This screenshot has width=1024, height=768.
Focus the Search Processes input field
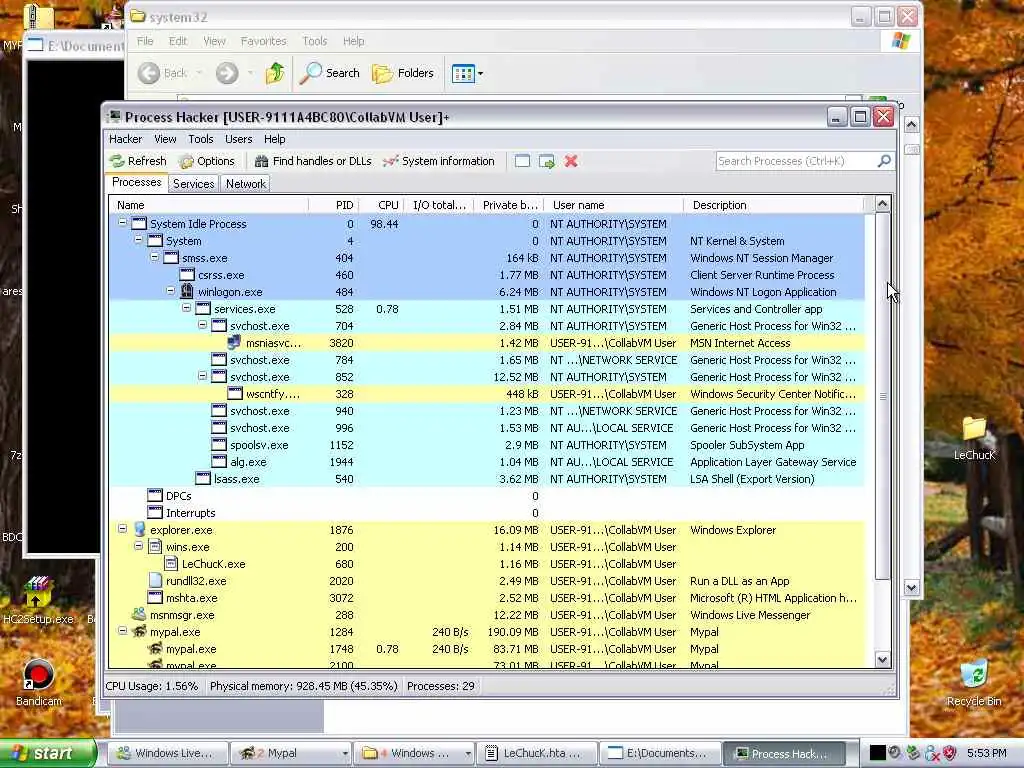[x=795, y=161]
